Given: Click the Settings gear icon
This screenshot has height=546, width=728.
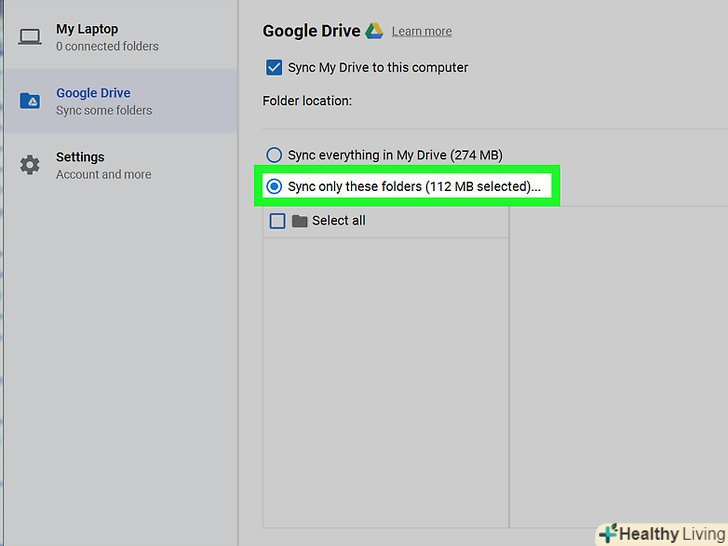Looking at the screenshot, I should click(30, 165).
